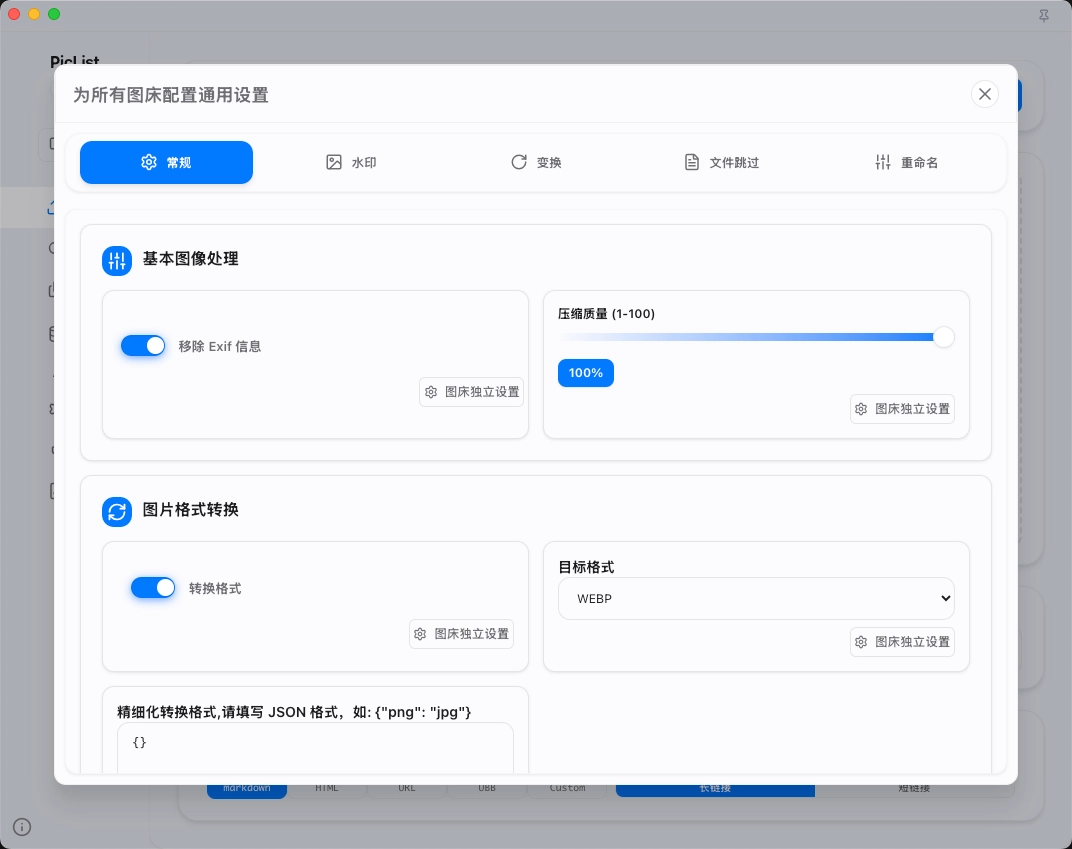The width and height of the screenshot is (1072, 849).
Task: Click the rotate icon on the 变换 tab
Action: click(x=519, y=162)
